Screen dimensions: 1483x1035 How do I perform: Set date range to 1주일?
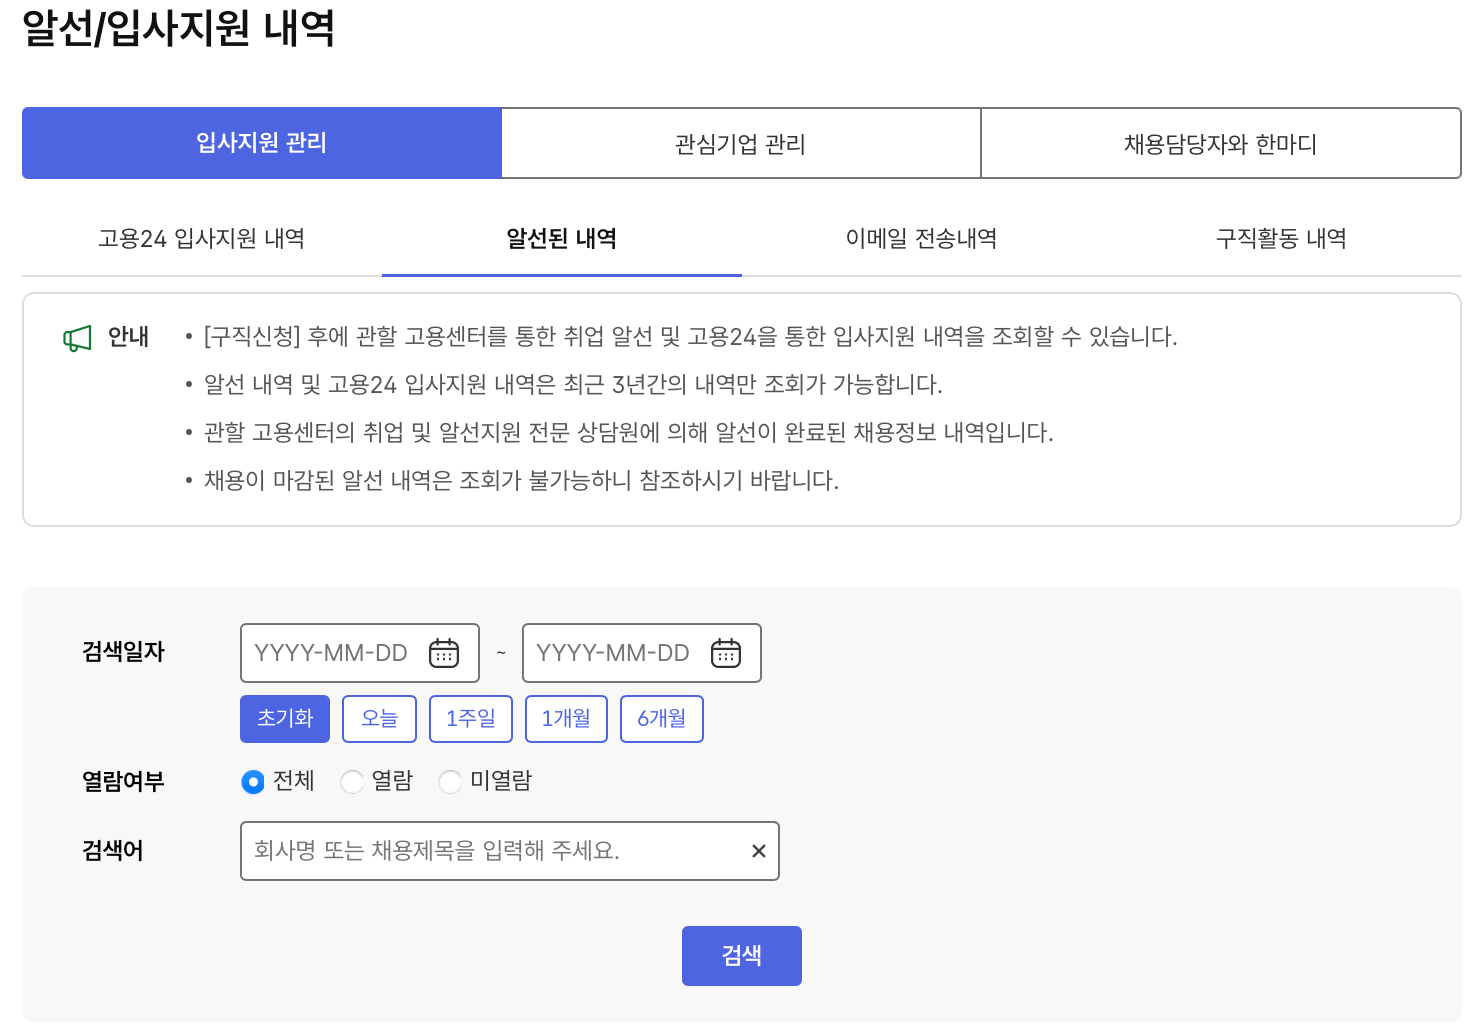470,718
